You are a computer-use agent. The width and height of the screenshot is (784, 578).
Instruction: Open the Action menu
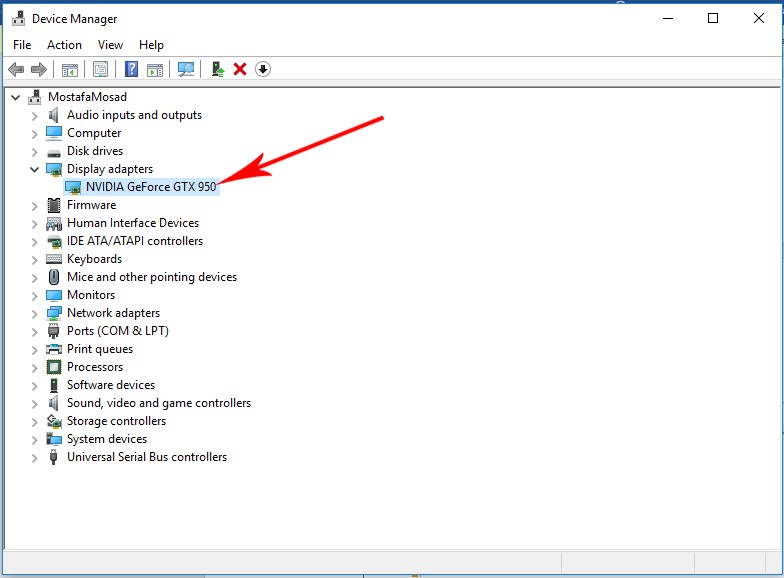(x=64, y=45)
